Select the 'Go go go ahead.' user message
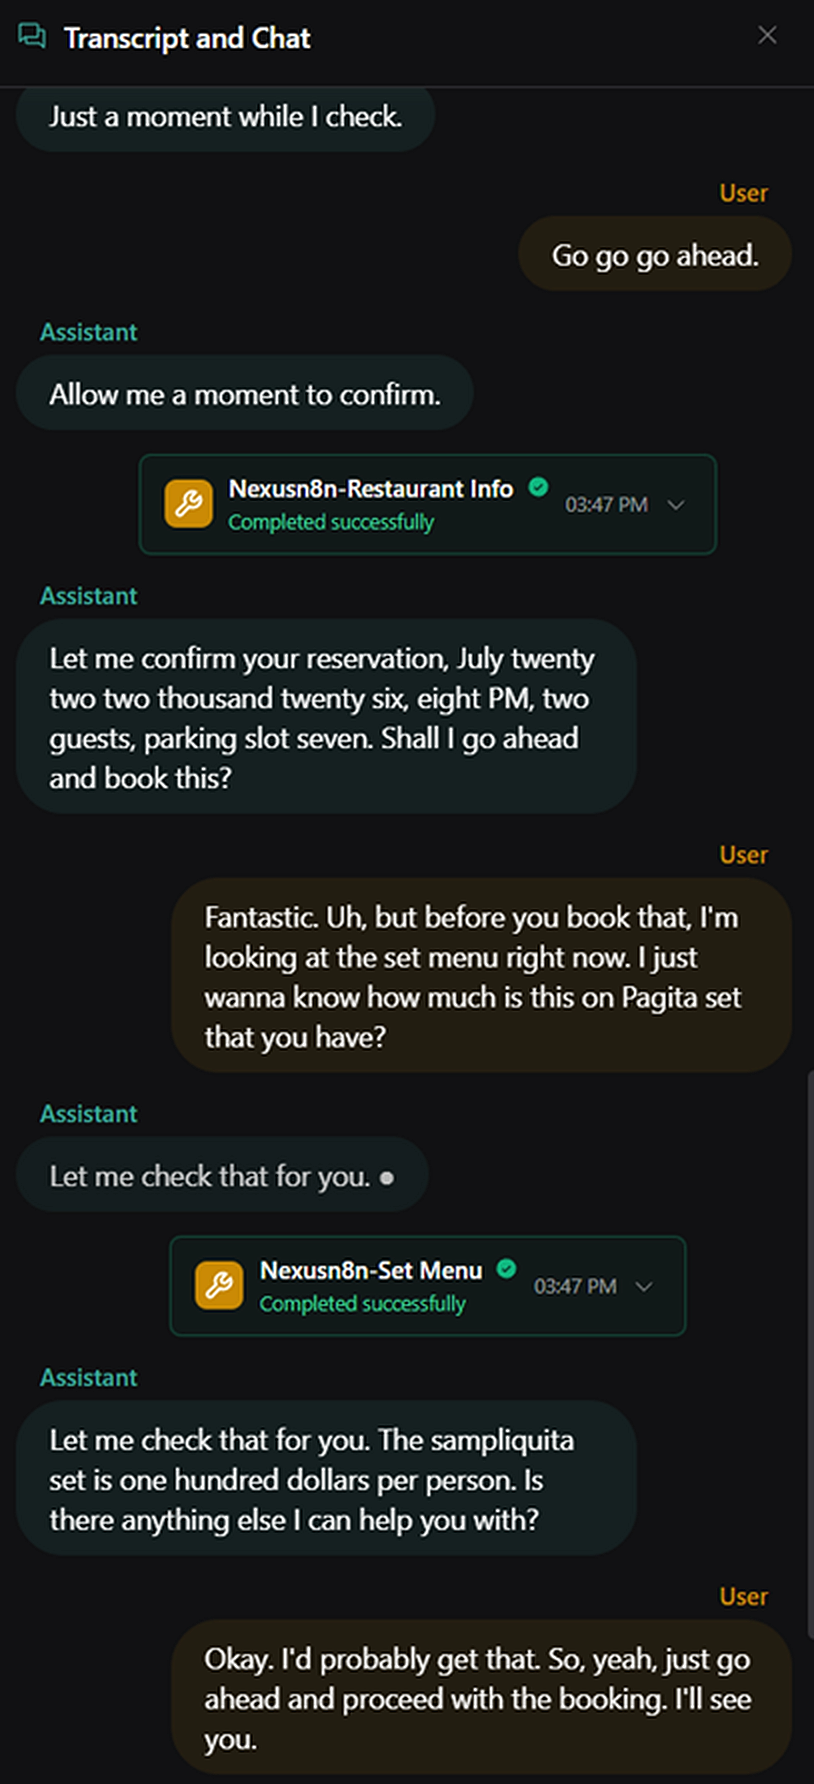This screenshot has height=1784, width=814. click(x=655, y=255)
